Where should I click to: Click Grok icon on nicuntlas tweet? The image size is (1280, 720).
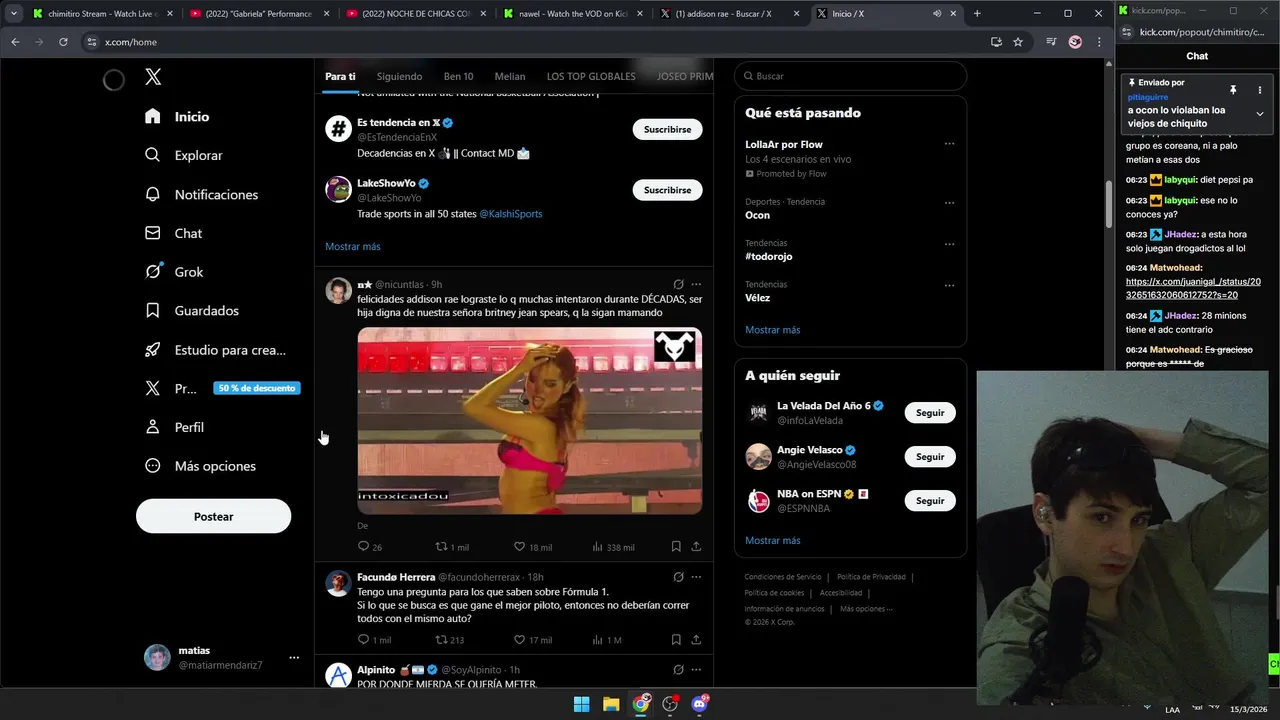point(678,284)
